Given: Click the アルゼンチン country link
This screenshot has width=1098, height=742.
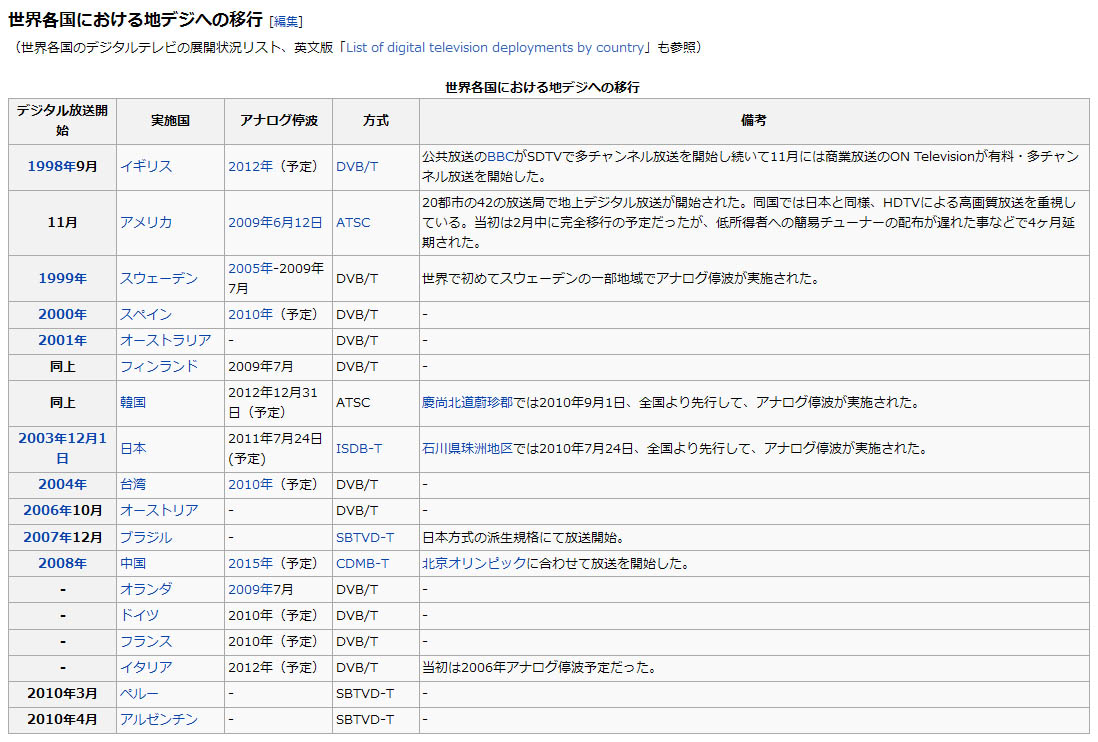Looking at the screenshot, I should [159, 719].
